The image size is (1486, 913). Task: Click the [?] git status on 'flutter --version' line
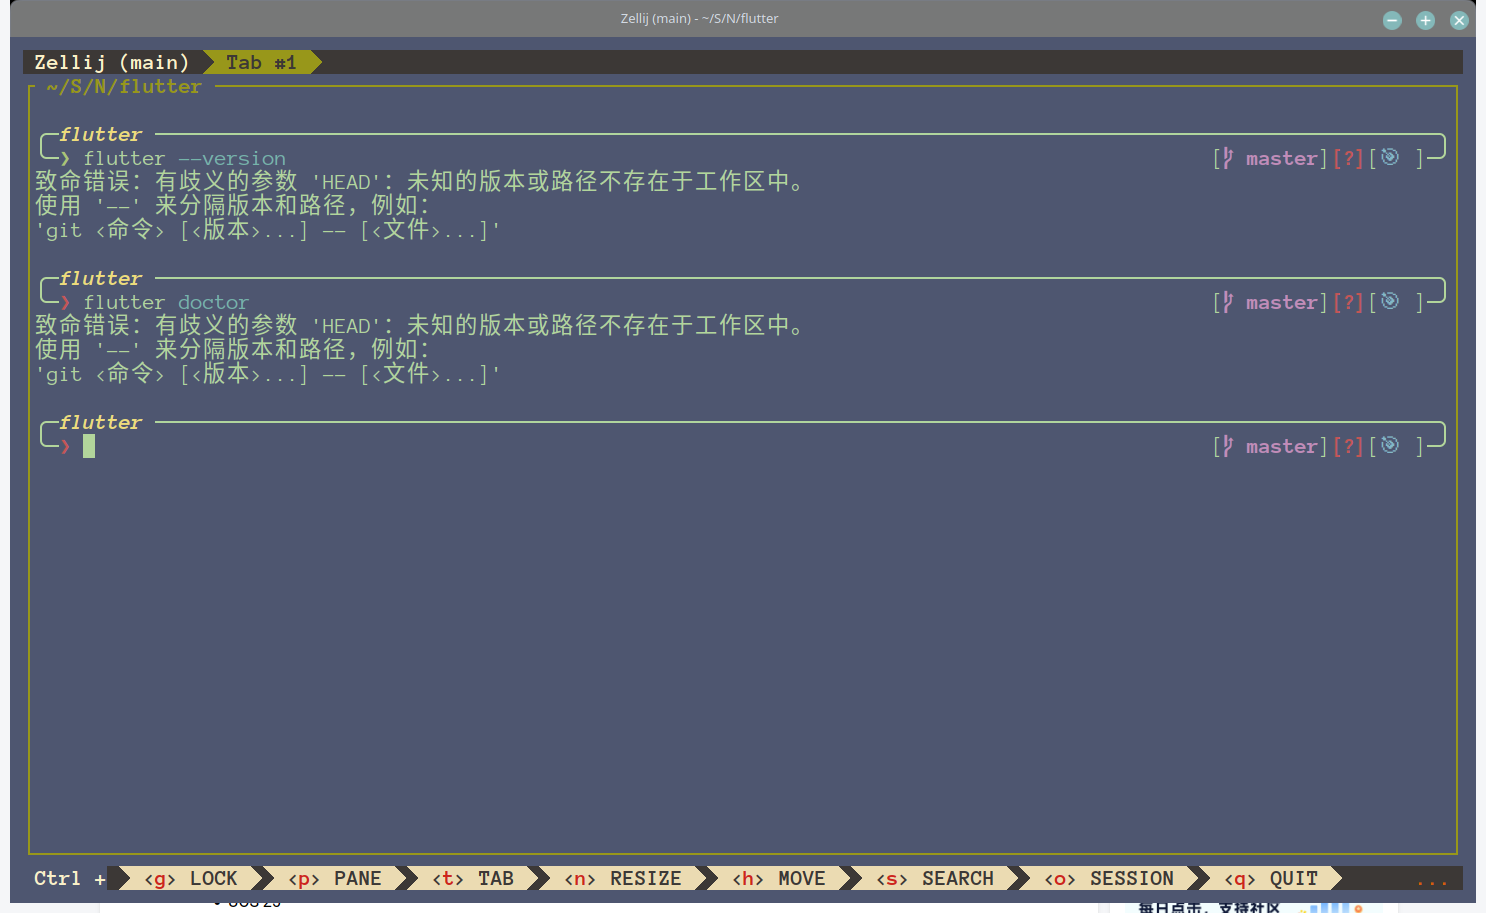click(1349, 158)
